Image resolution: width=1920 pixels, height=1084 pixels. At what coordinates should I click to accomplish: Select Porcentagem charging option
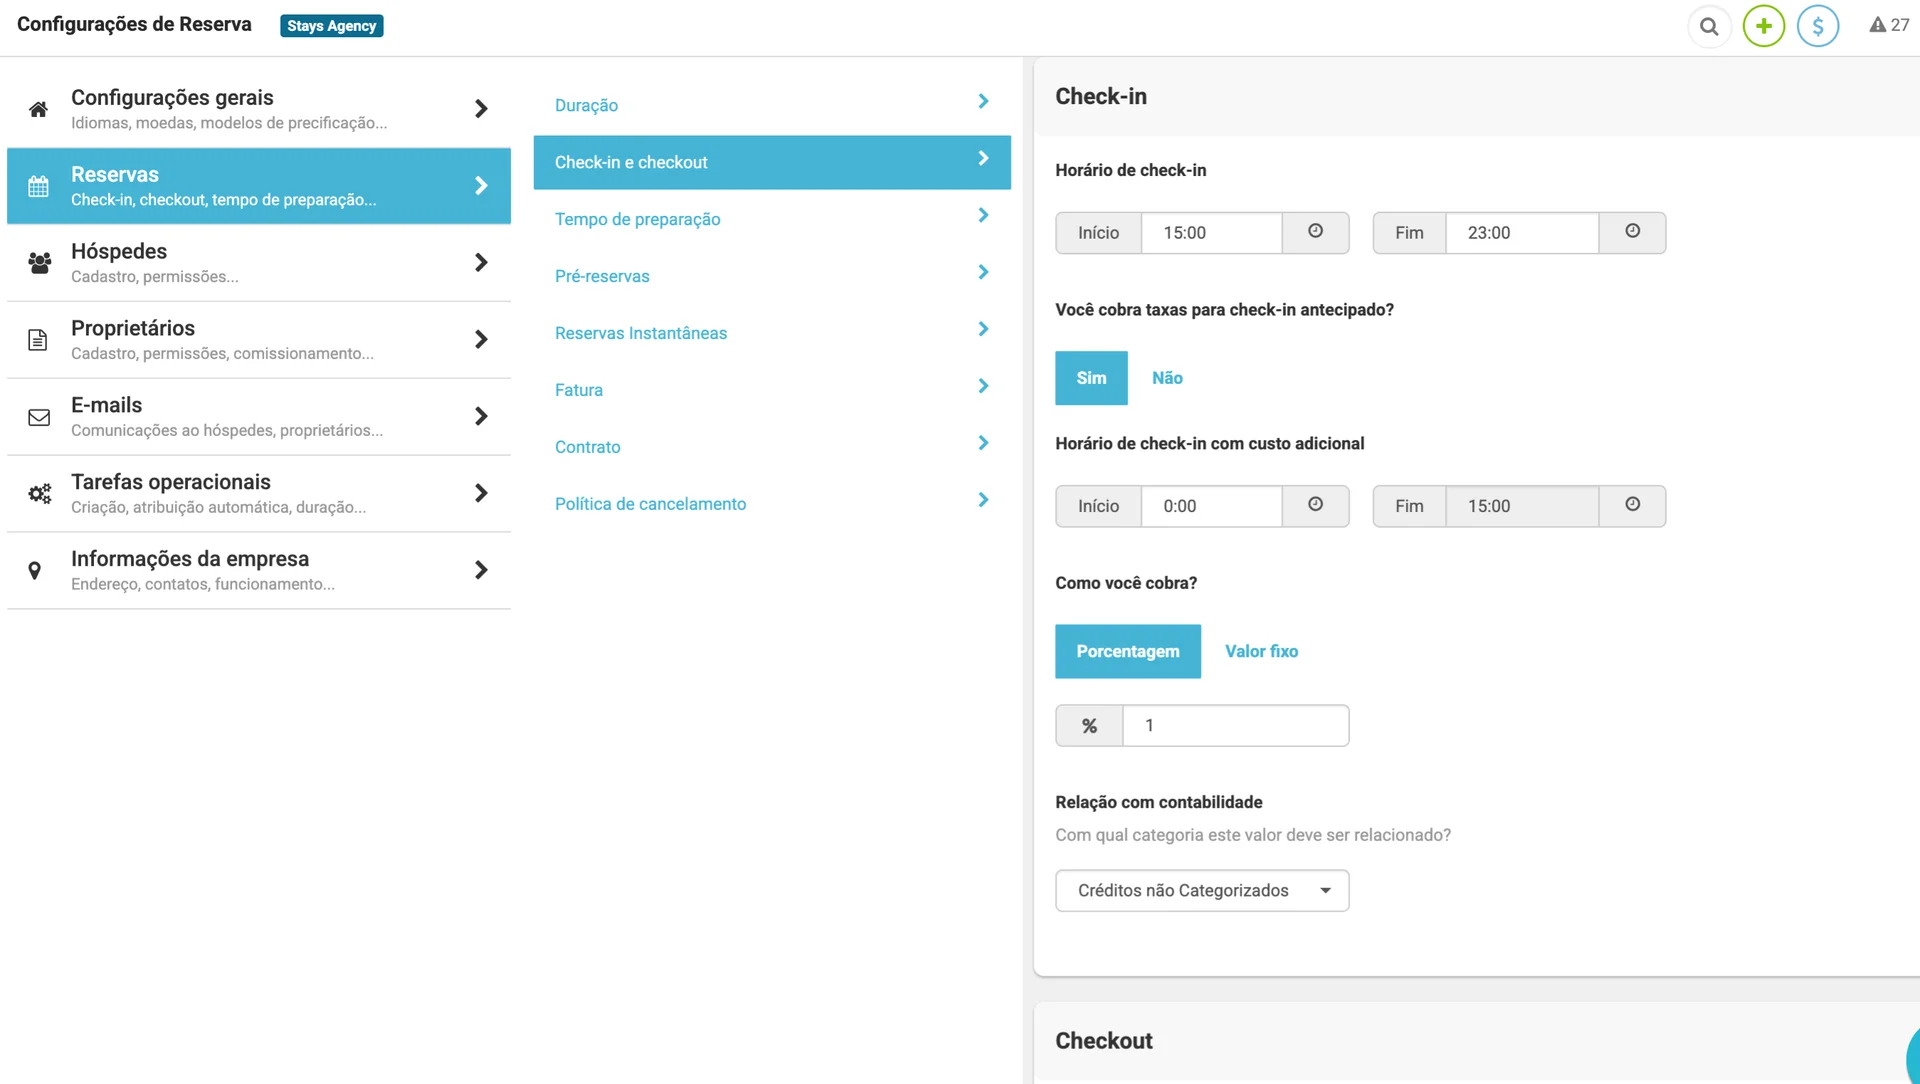pos(1127,652)
